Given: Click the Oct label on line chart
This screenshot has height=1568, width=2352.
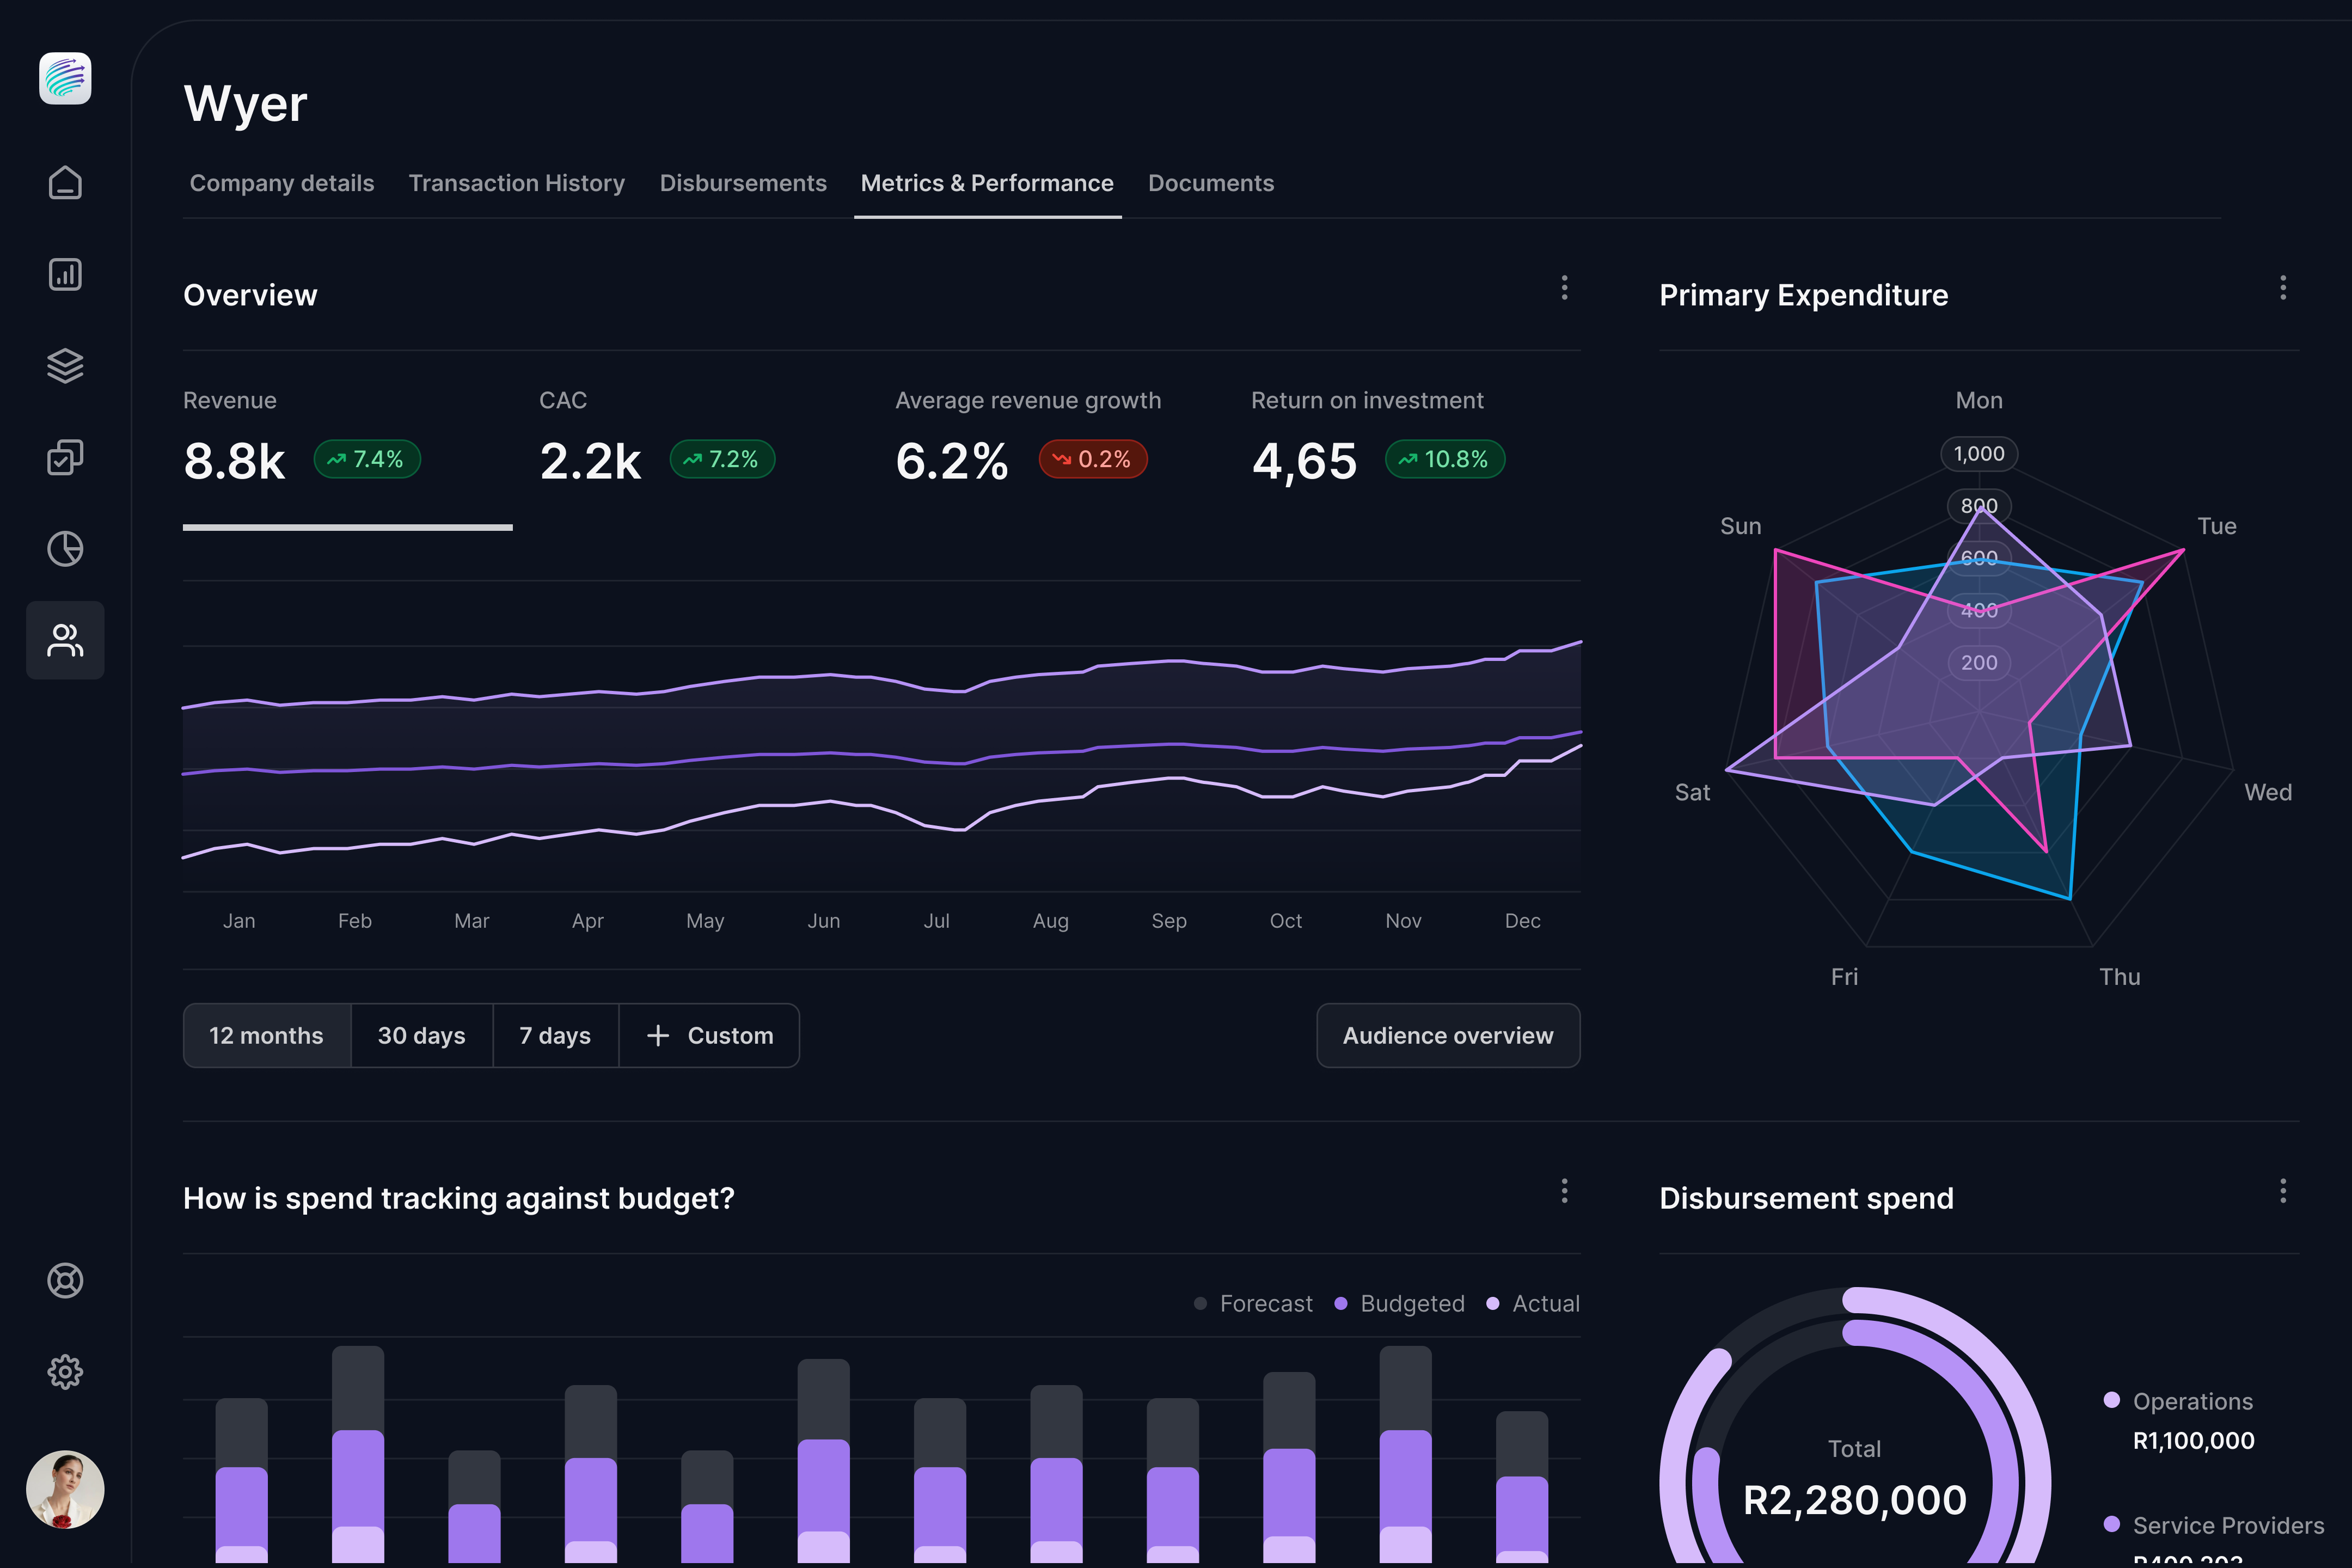Looking at the screenshot, I should [1286, 921].
